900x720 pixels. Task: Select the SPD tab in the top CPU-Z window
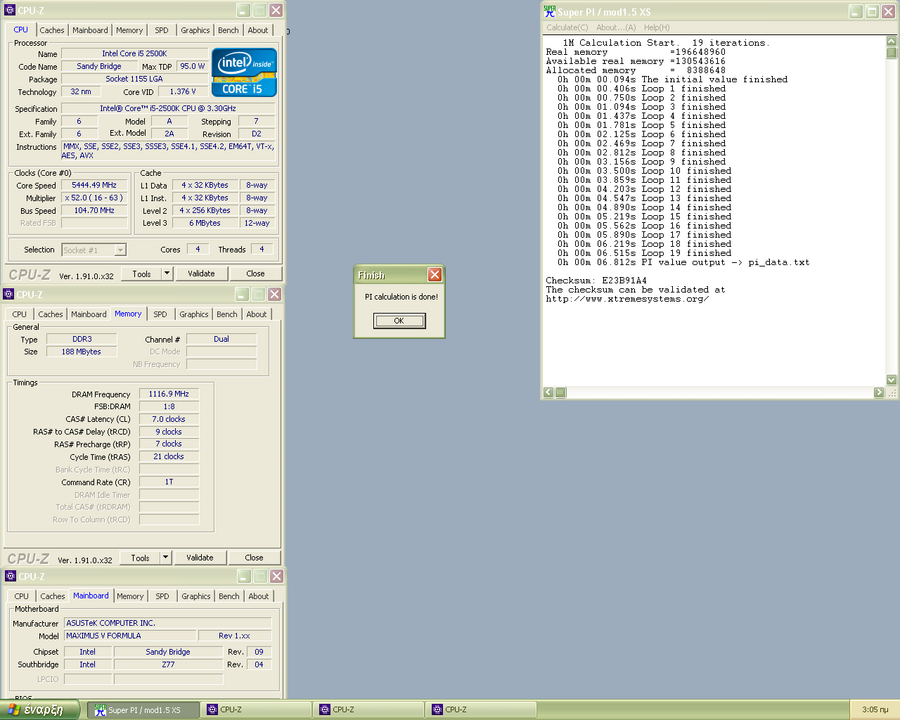(162, 30)
